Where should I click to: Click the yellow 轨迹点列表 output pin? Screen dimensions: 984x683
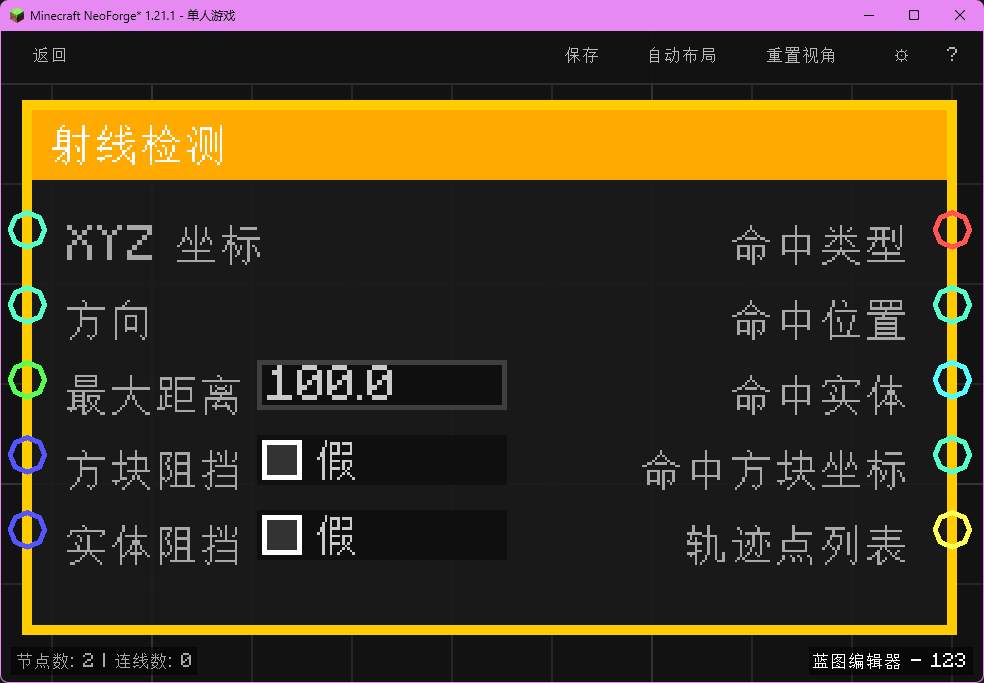(953, 531)
